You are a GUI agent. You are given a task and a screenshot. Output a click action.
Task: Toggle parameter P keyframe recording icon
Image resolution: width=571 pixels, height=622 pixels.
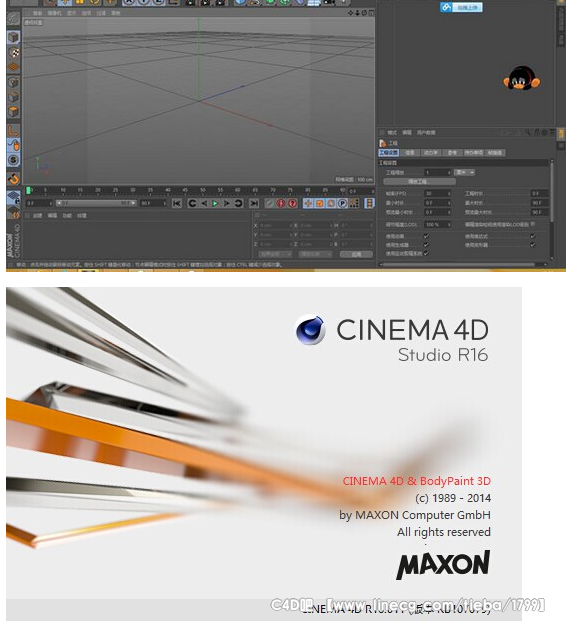[x=342, y=203]
